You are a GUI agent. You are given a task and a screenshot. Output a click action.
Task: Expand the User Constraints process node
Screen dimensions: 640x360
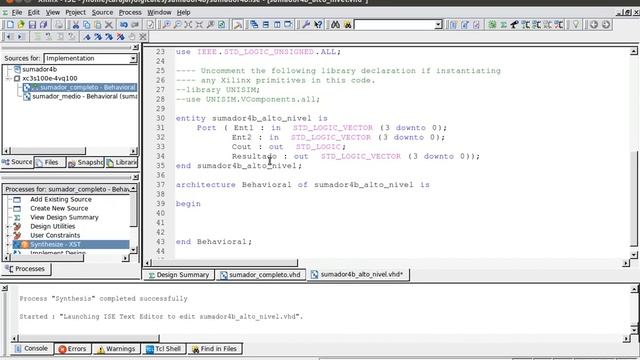click(x=7, y=236)
